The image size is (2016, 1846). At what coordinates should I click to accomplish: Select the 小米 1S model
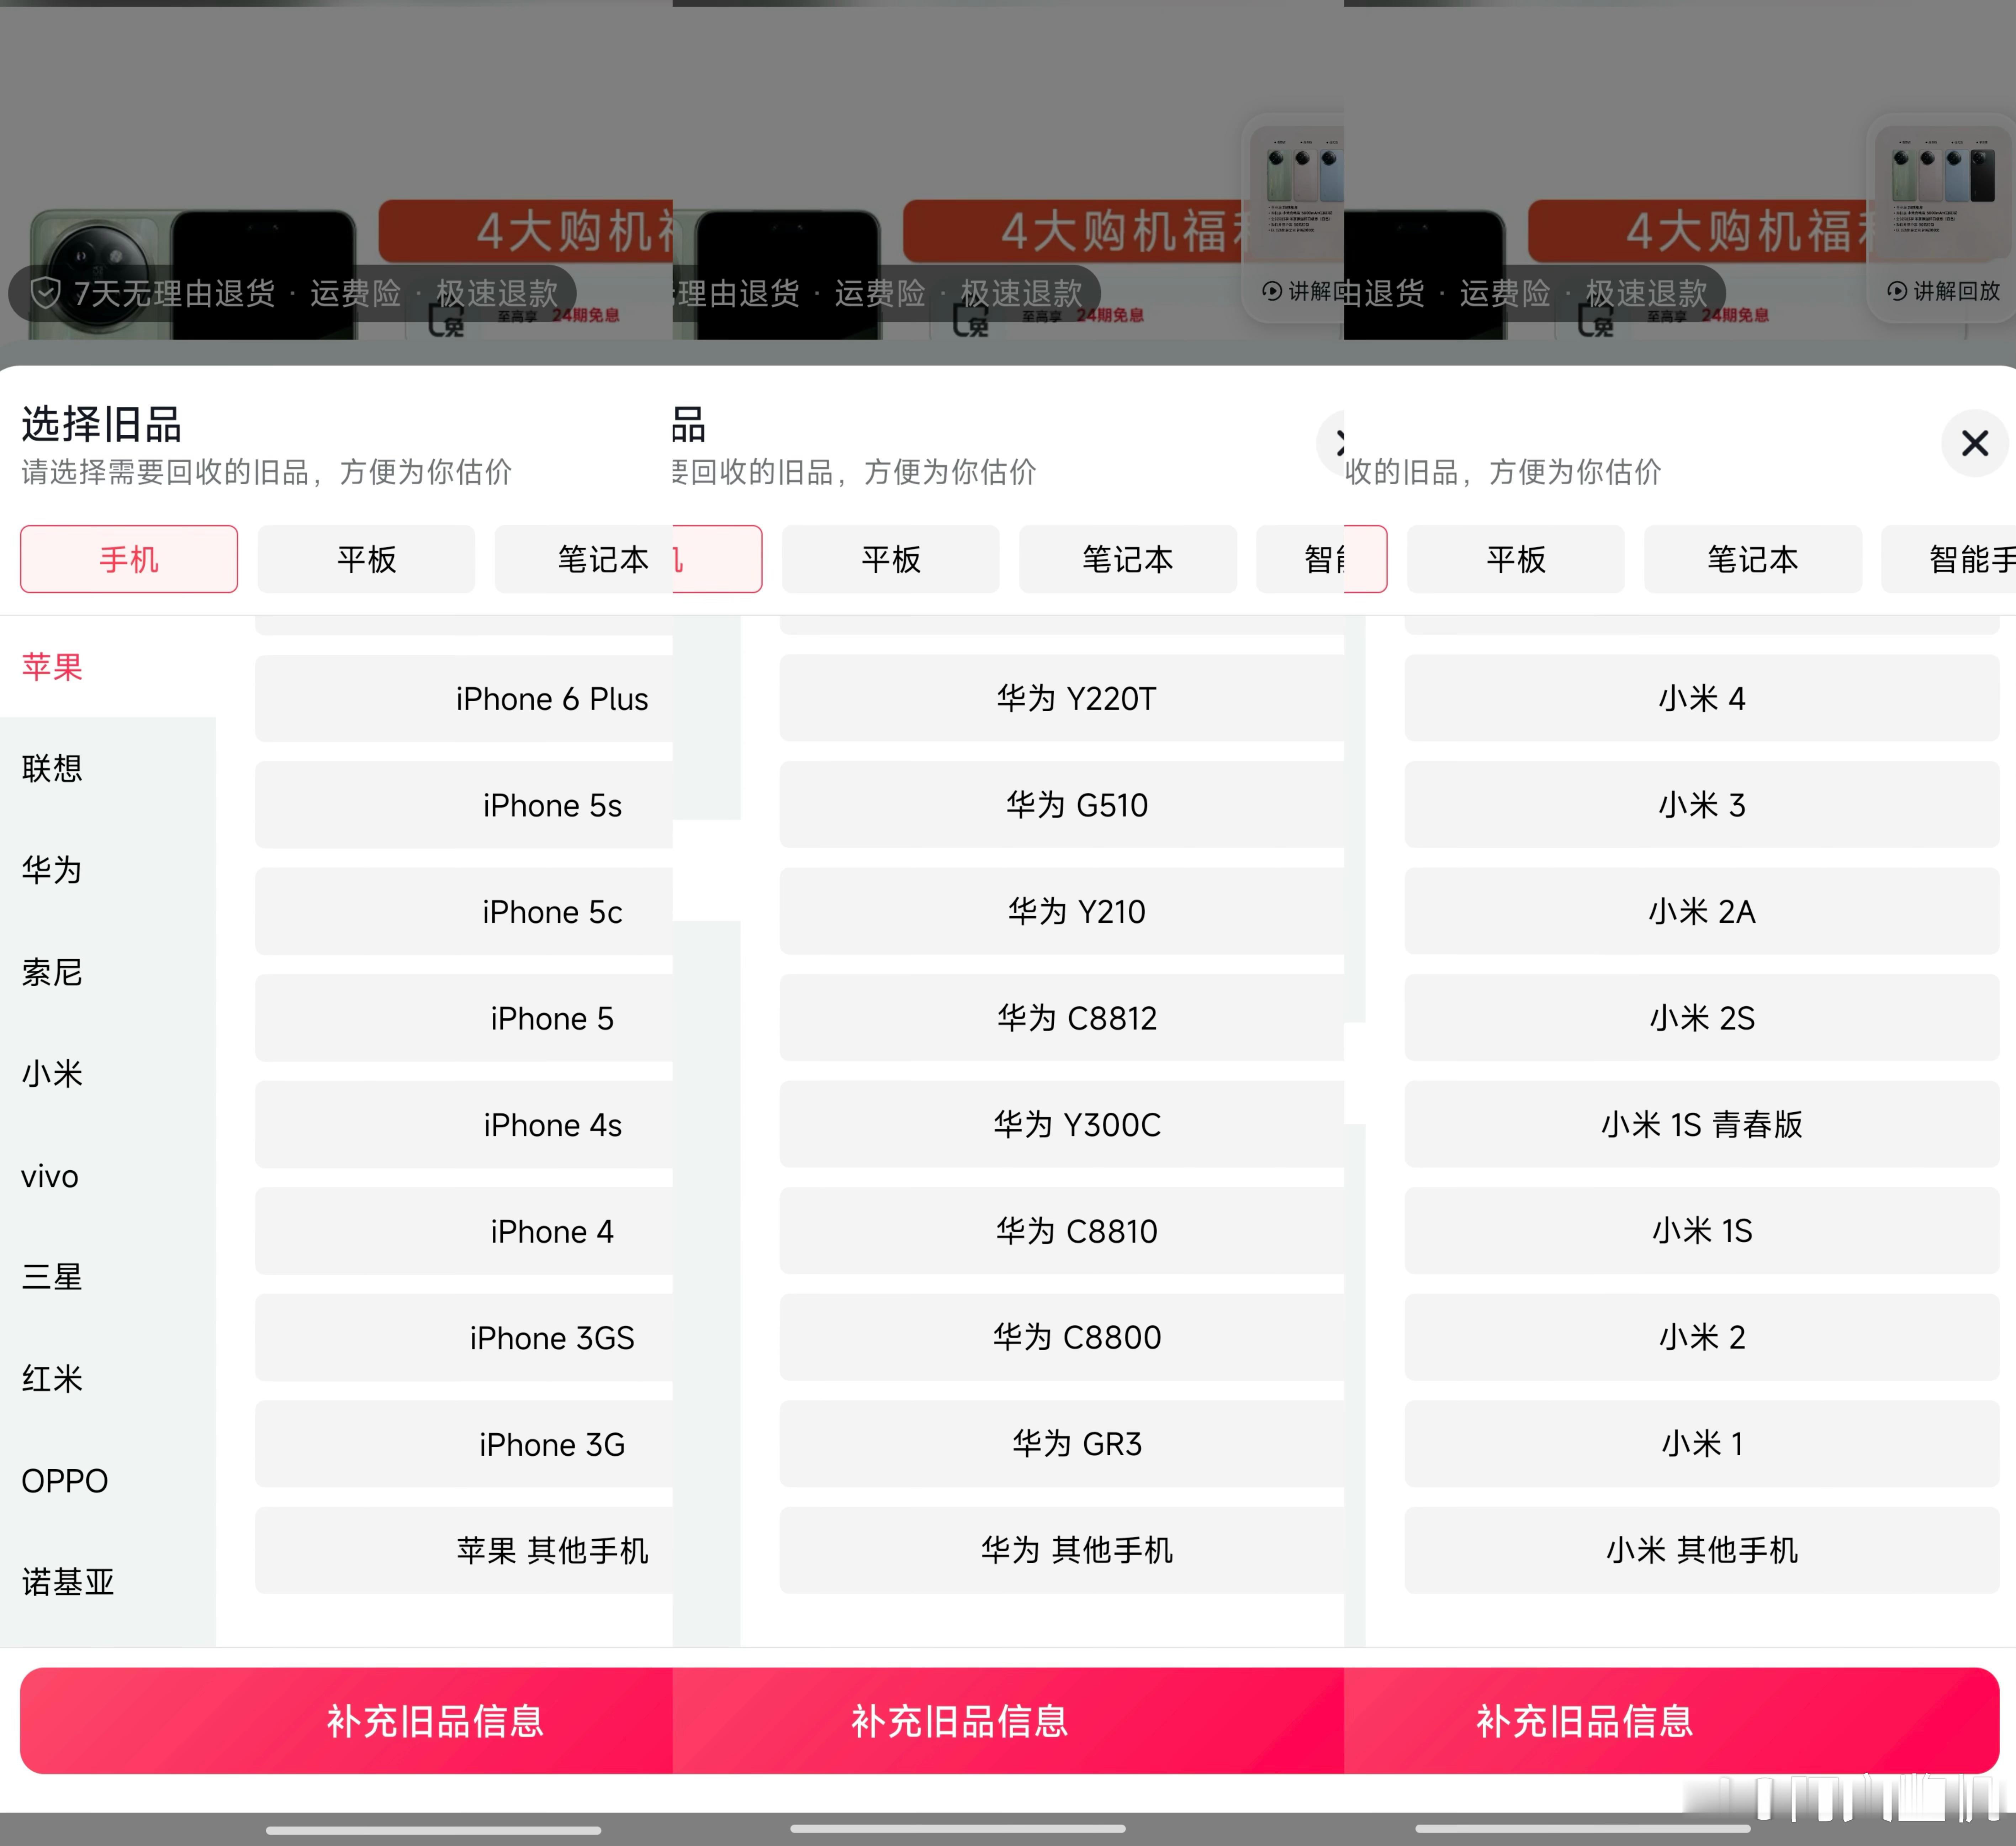coord(1702,1231)
